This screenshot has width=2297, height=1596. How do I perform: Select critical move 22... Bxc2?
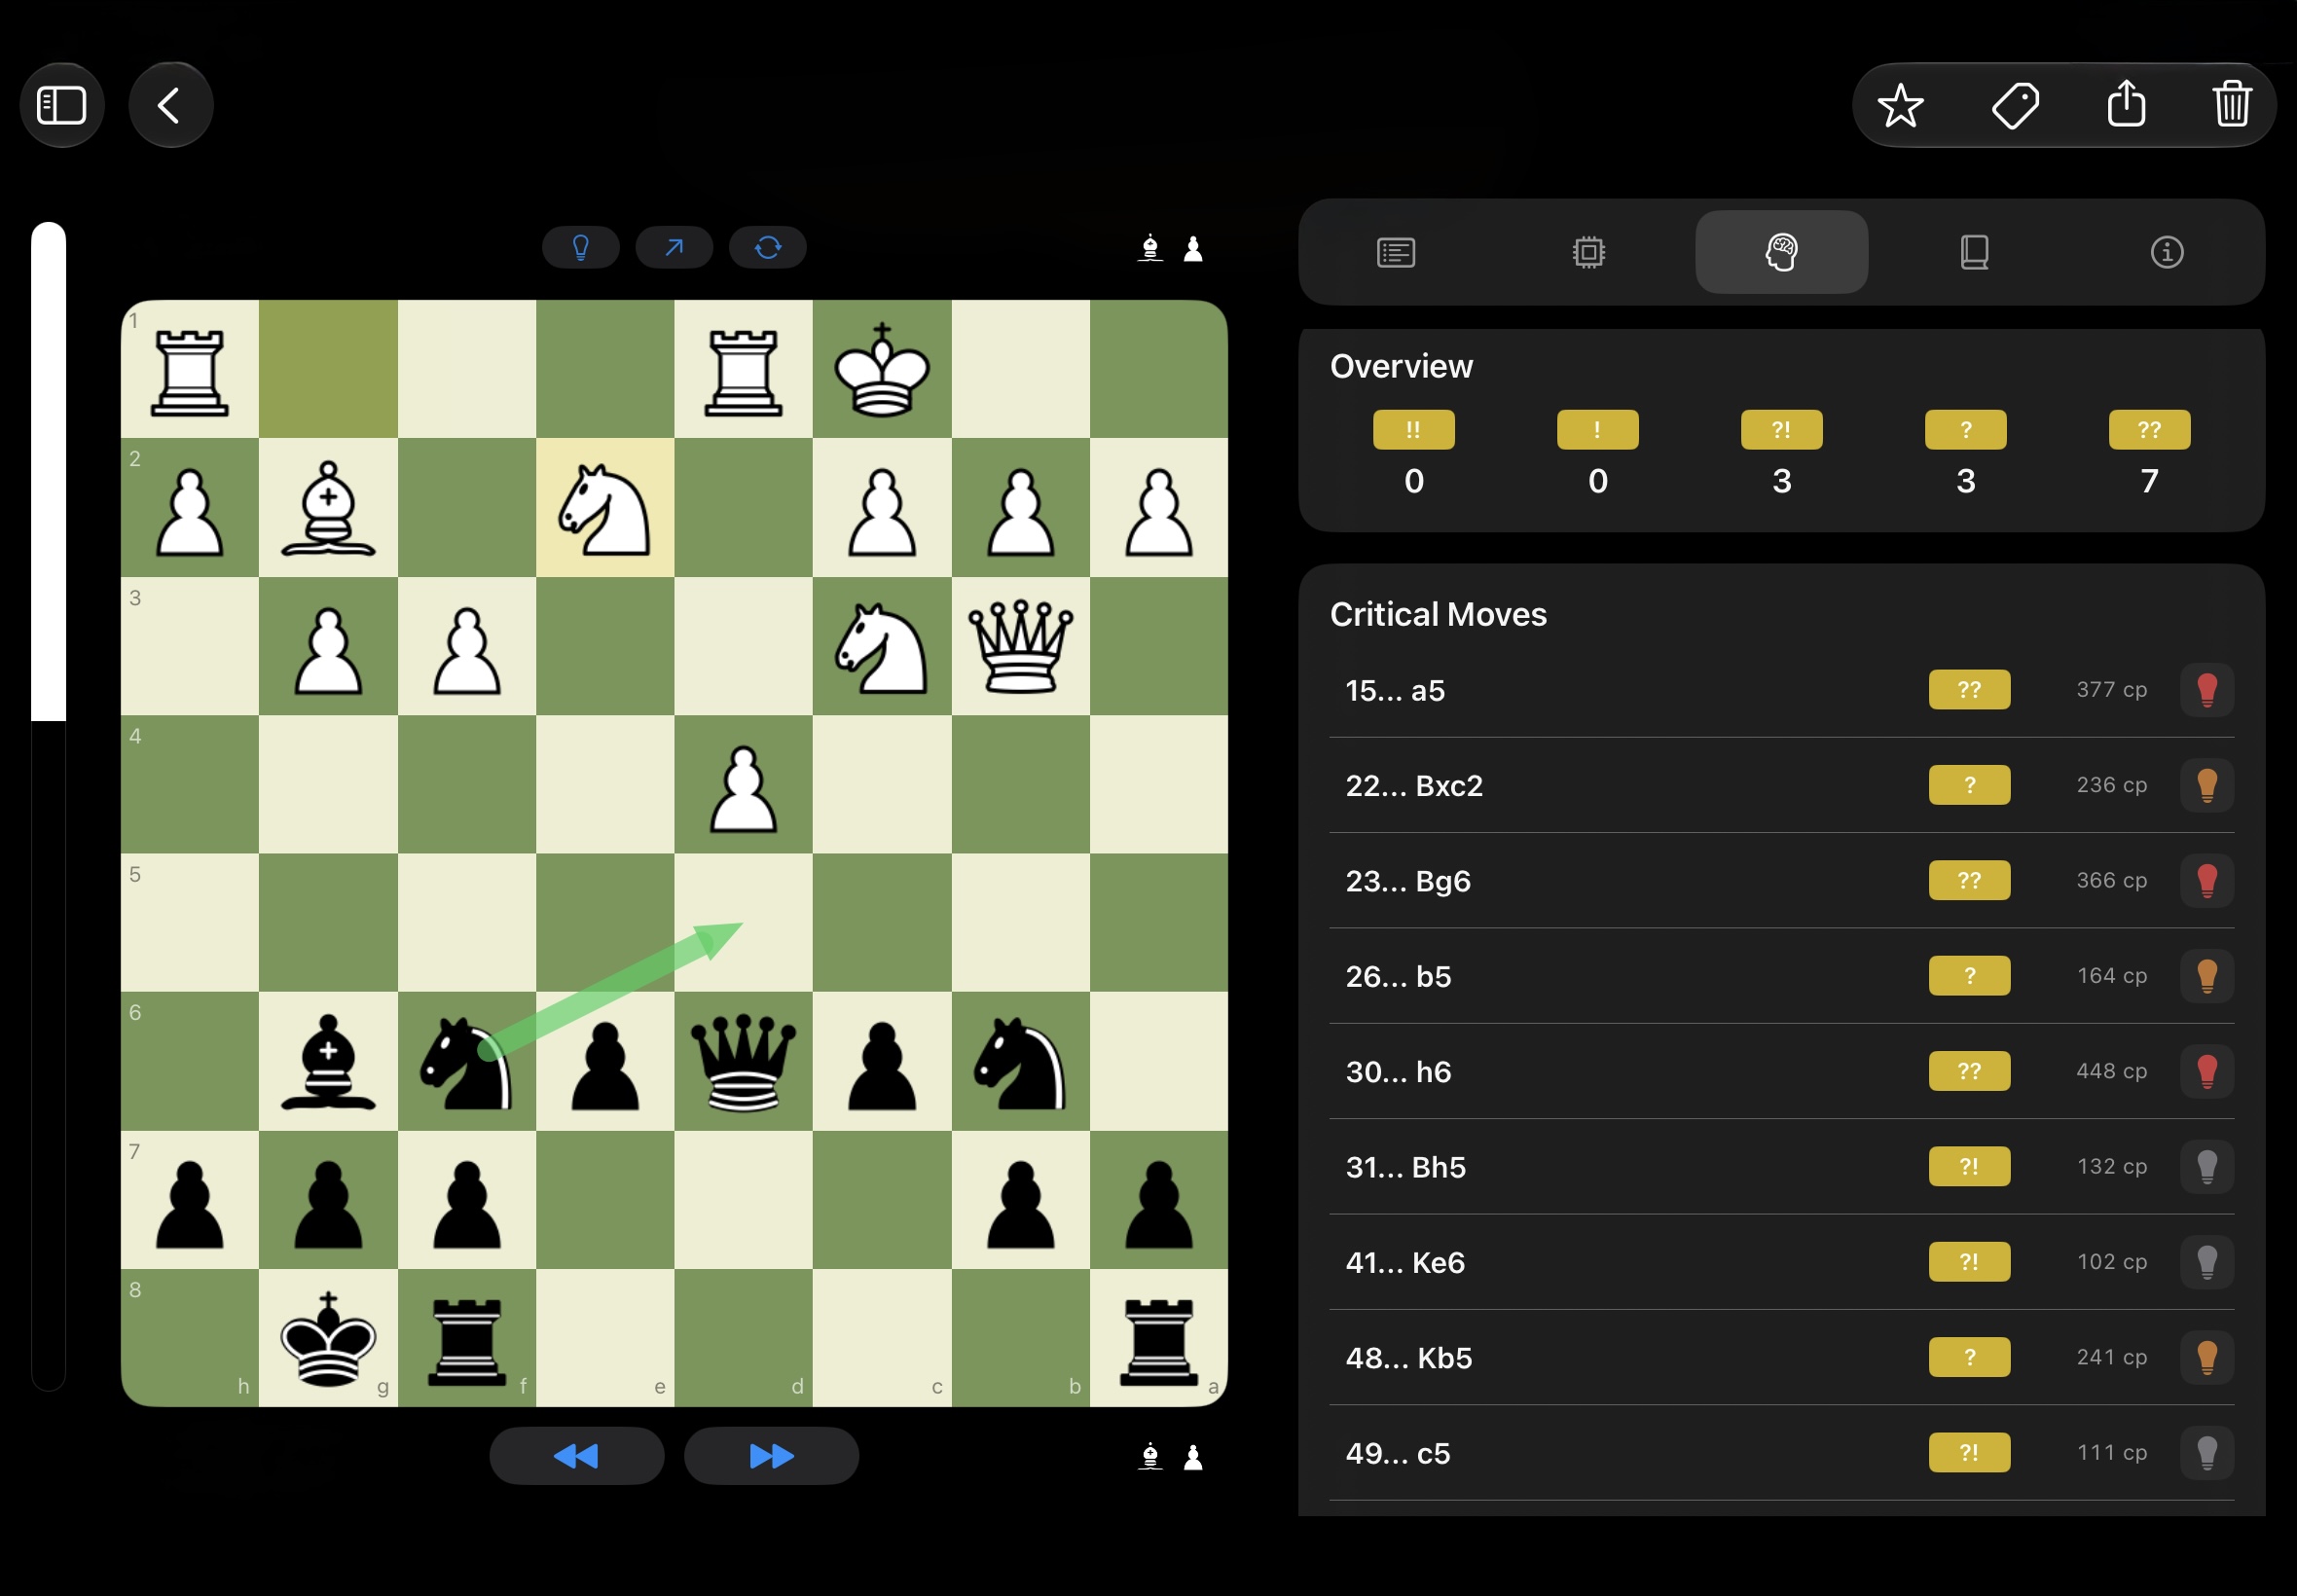coord(1781,785)
